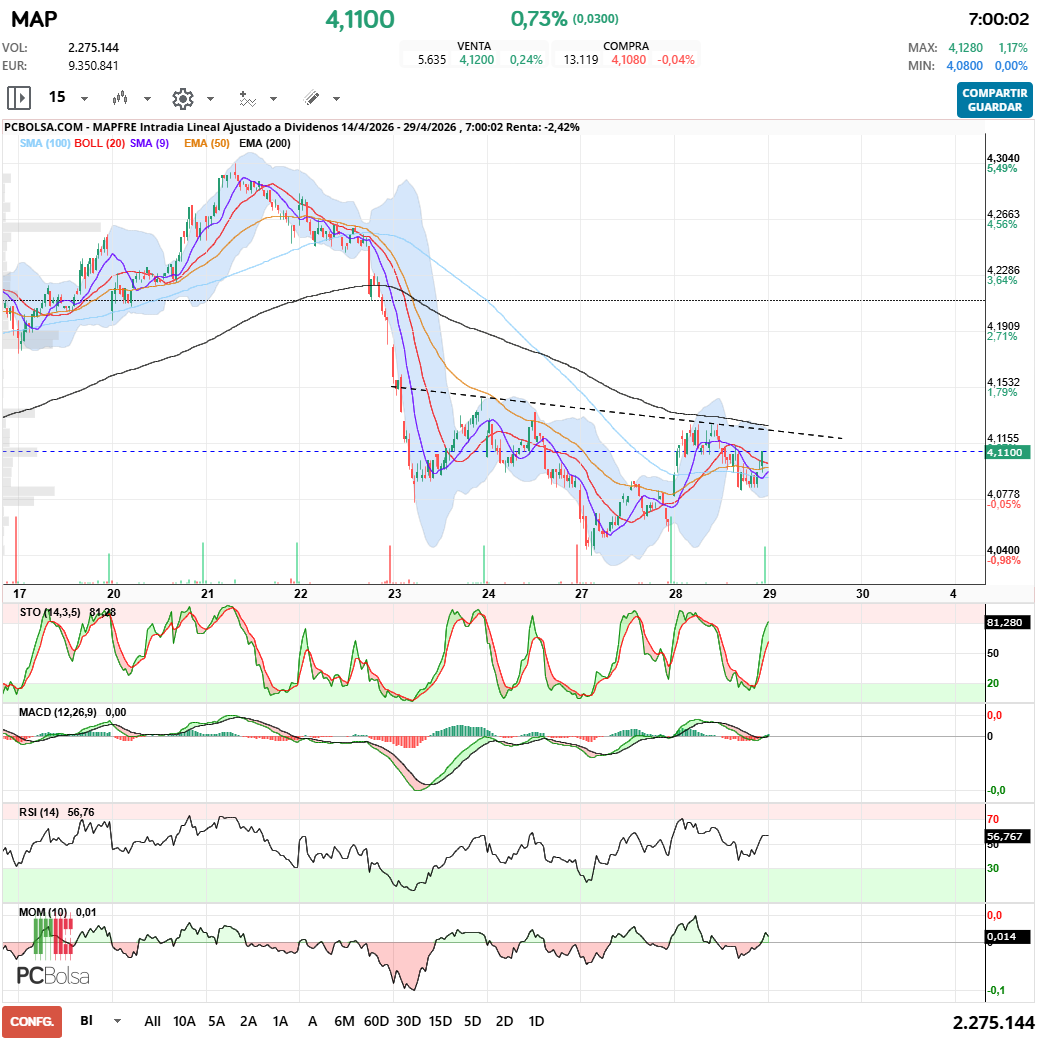Click the 81,280 stochastic value tag
The width and height of the screenshot is (1048, 1043).
click(1008, 622)
